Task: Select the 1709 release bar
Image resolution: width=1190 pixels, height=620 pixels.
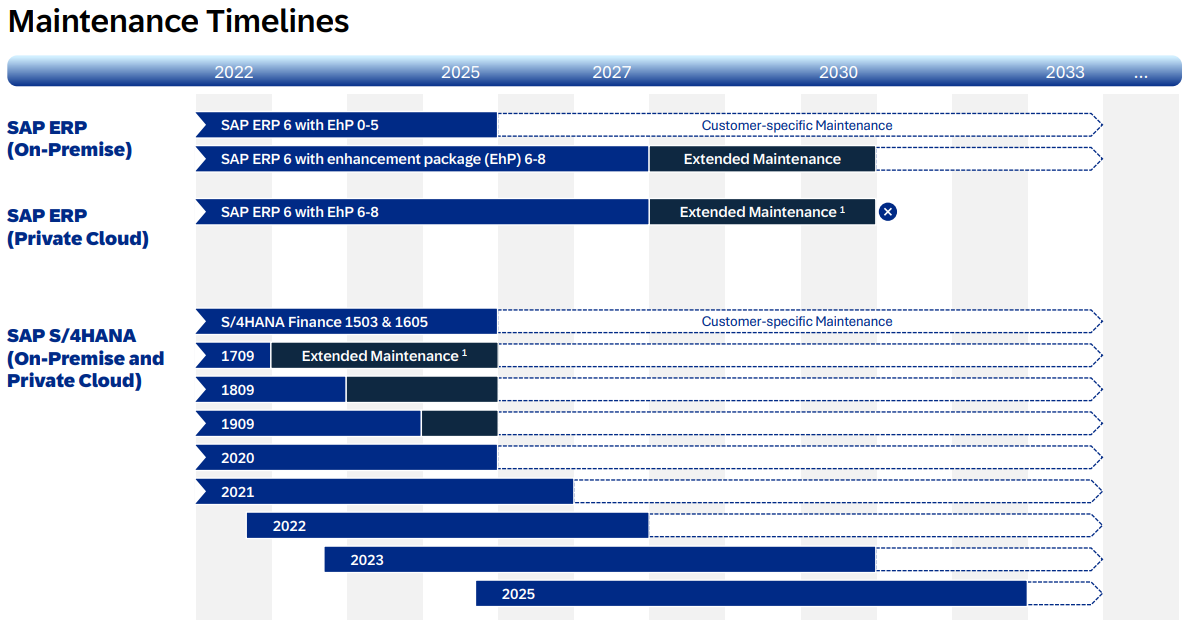Action: [234, 356]
